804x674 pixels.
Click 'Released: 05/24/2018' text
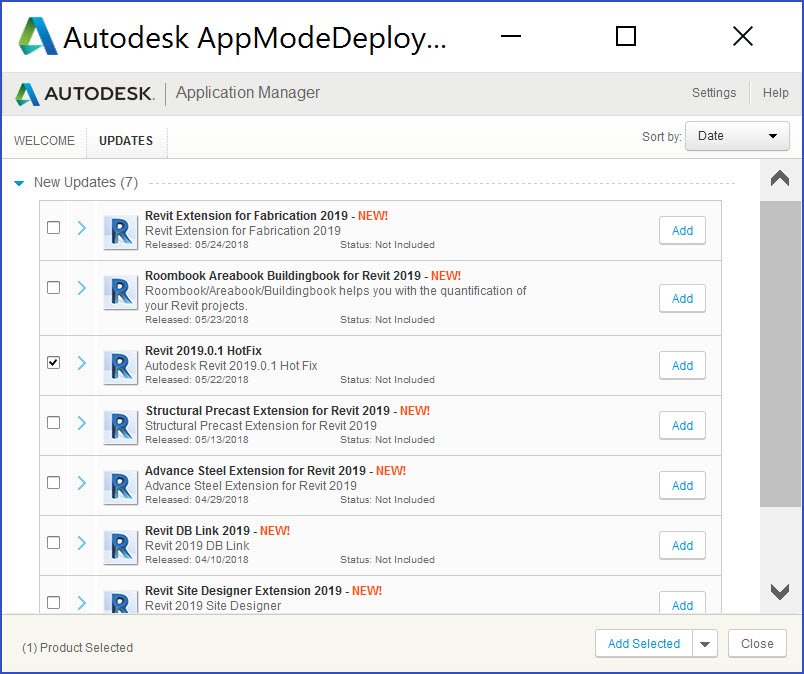pyautogui.click(x=197, y=245)
